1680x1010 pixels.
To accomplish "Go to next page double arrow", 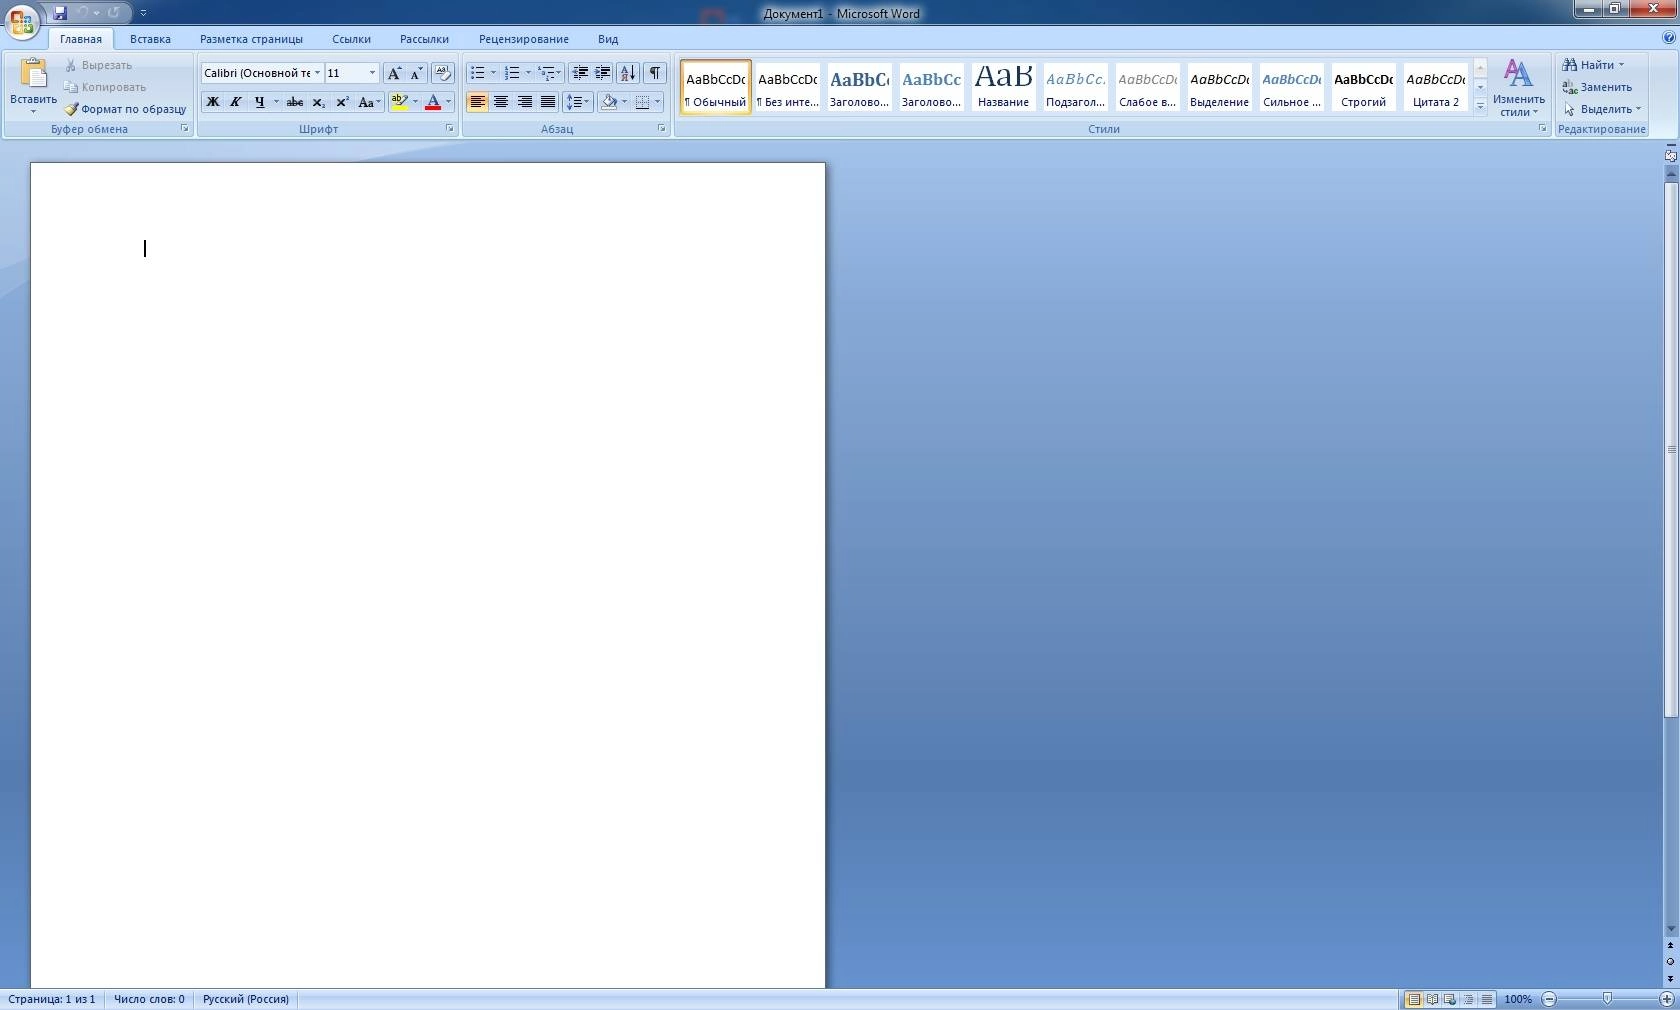I will pos(1670,978).
